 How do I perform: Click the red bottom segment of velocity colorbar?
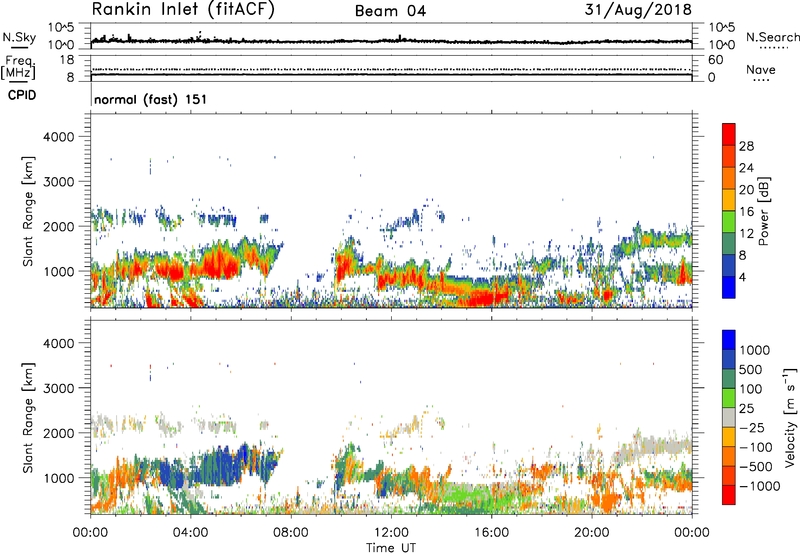(729, 495)
